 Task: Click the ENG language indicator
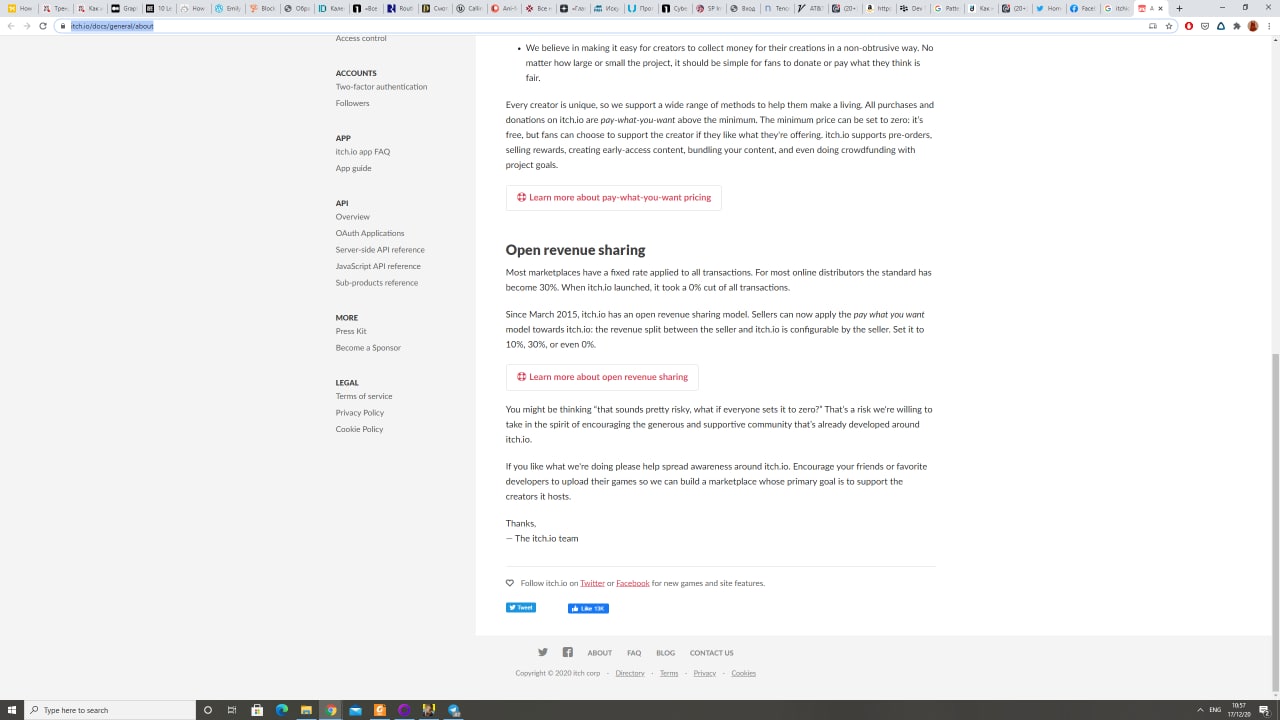click(1215, 710)
